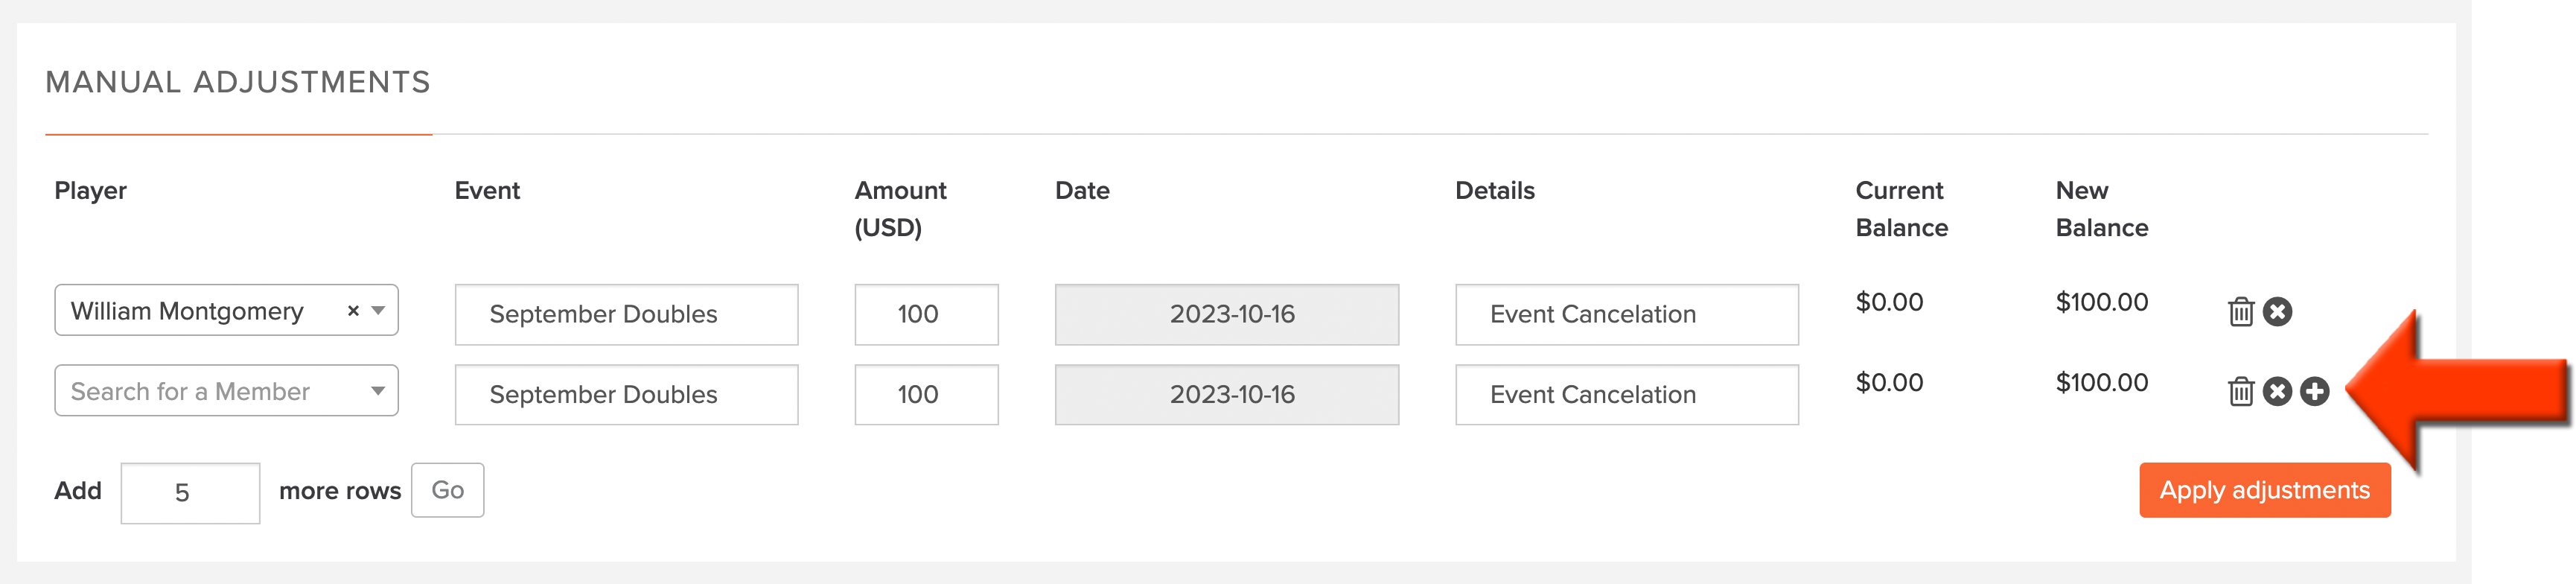Screen dimensions: 2576x584
Task: Expand William Montgomery player dropdown arrow
Action: point(378,311)
